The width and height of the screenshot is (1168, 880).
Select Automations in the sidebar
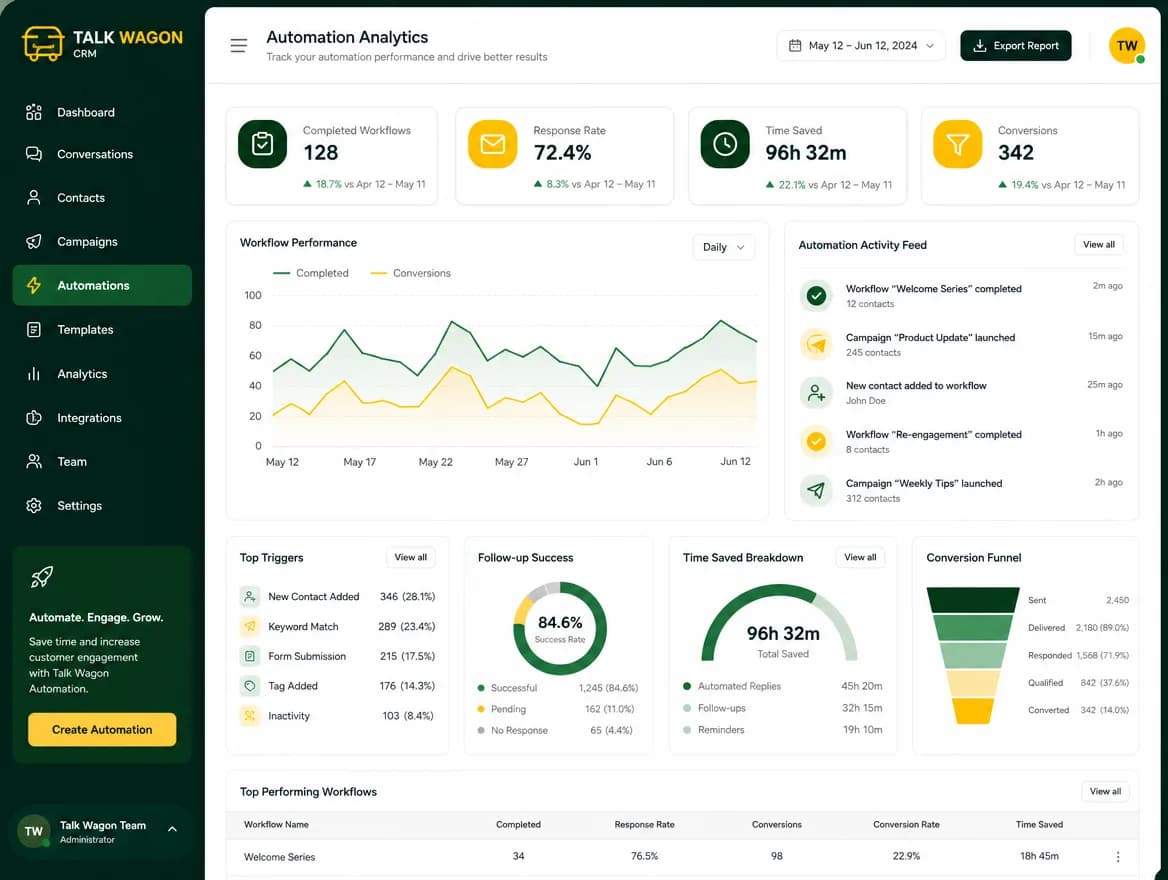tap(102, 285)
